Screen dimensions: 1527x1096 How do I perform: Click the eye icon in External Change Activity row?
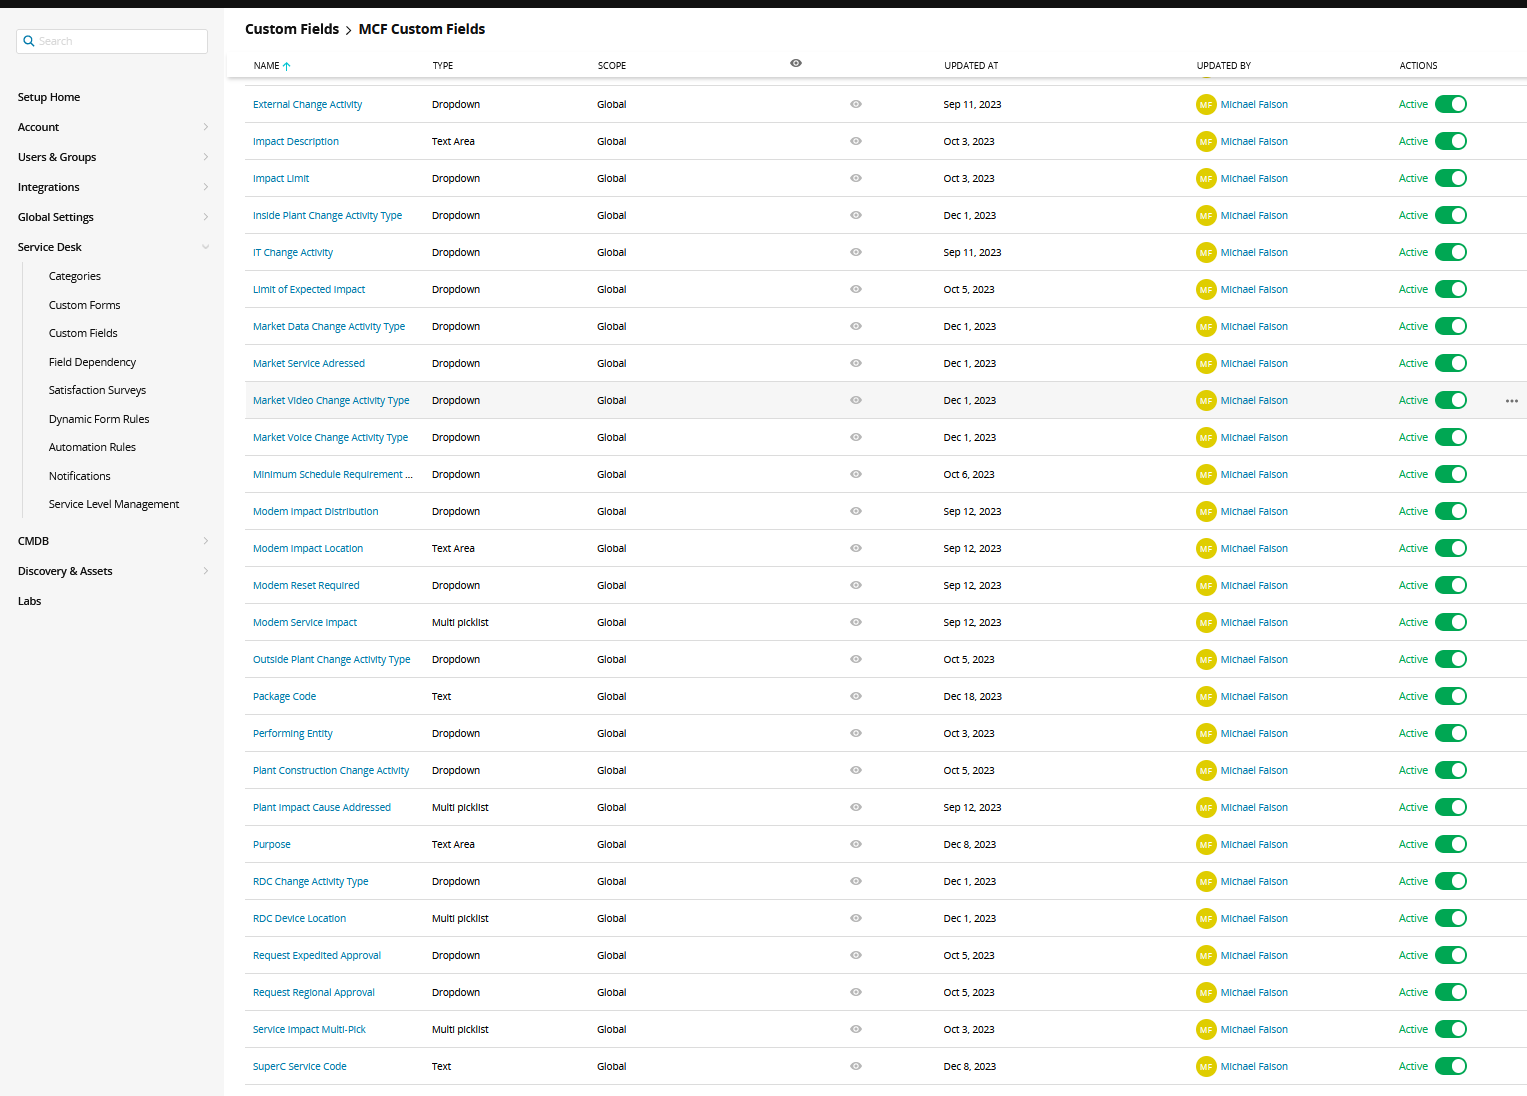point(856,104)
